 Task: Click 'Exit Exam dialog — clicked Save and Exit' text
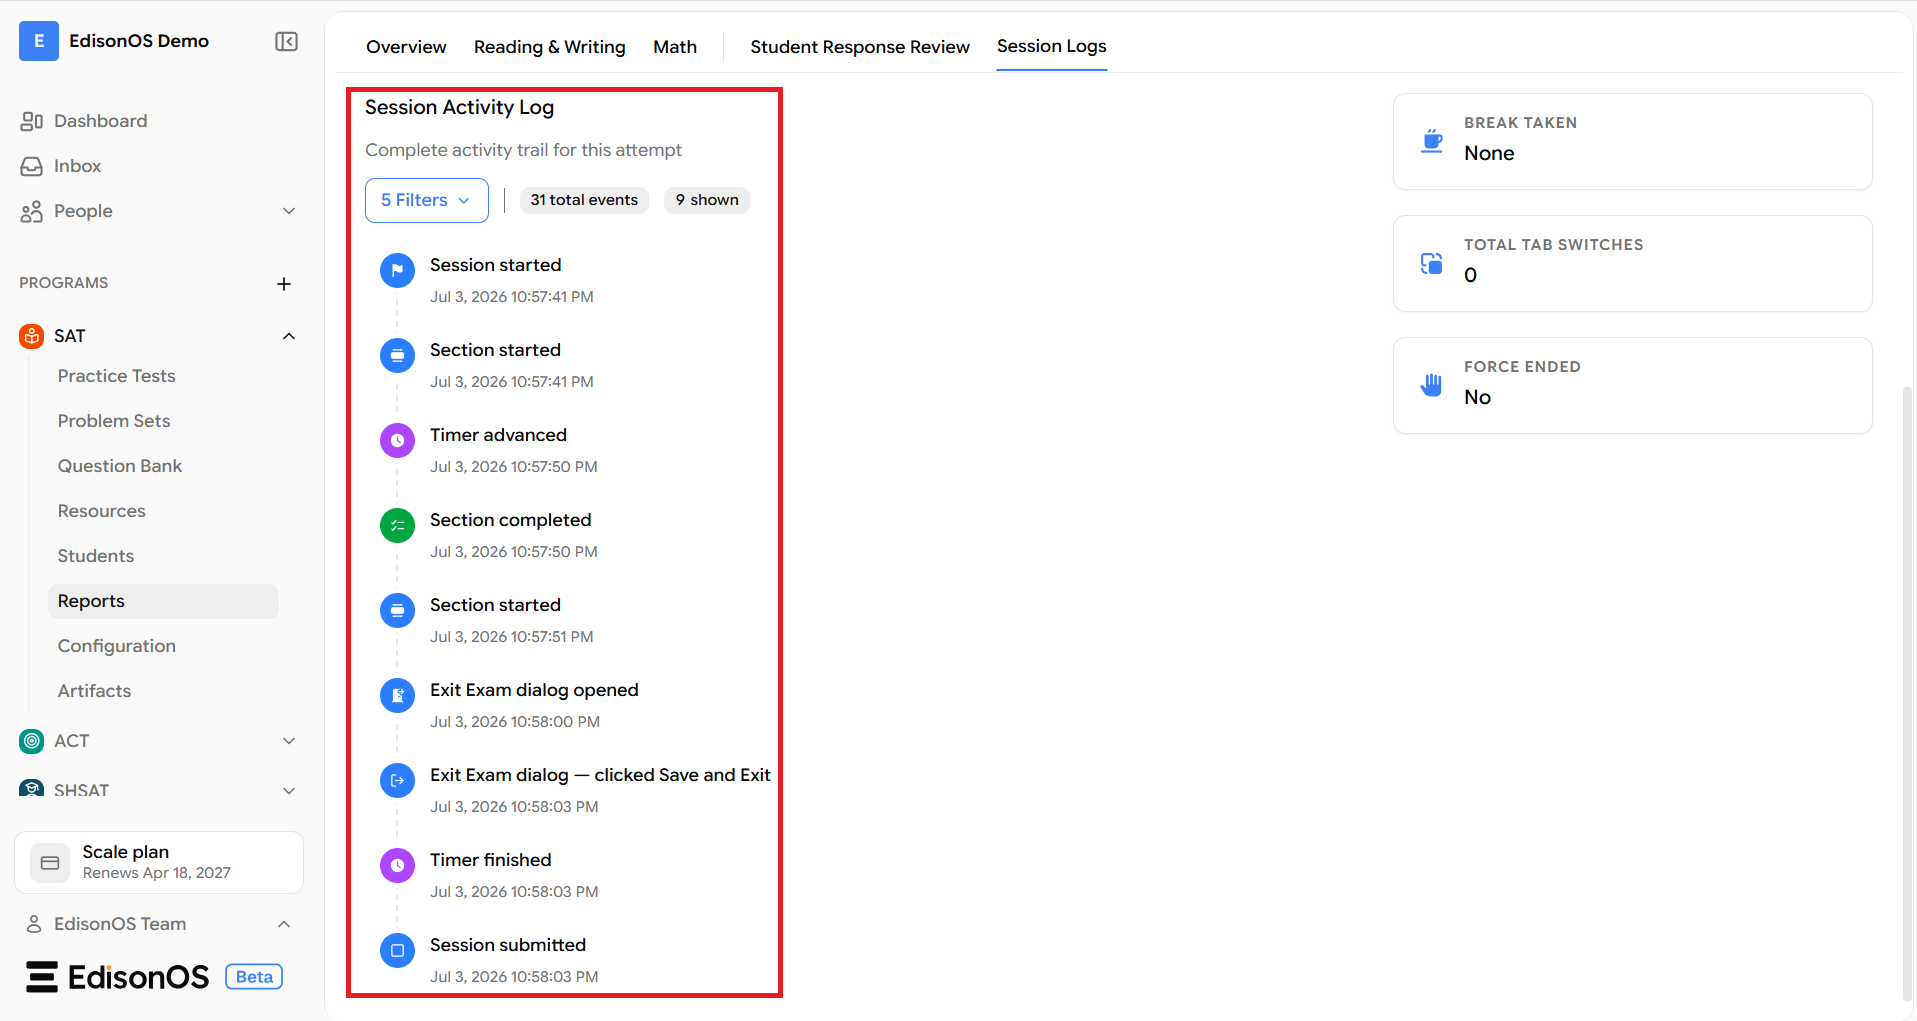tap(600, 775)
